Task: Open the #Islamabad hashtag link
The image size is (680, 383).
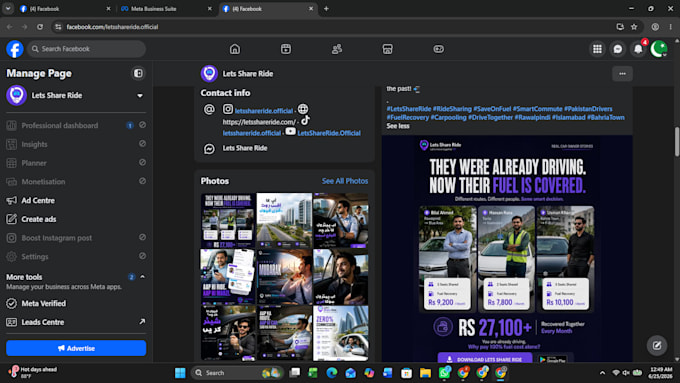Action: click(569, 117)
